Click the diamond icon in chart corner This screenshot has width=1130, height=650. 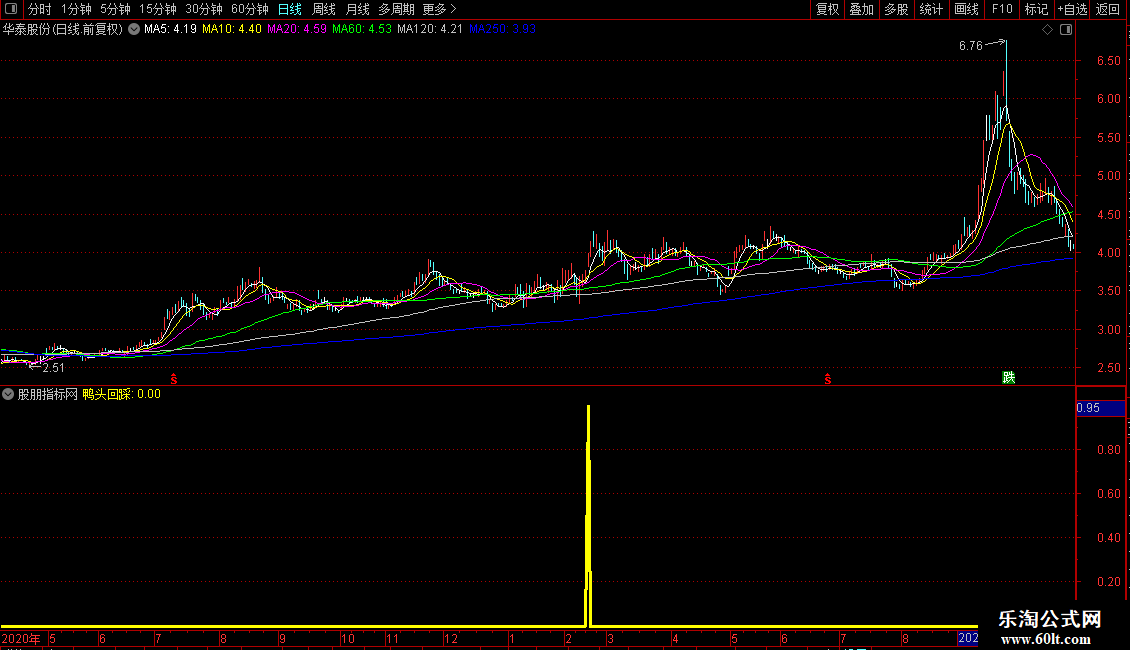tap(1048, 30)
